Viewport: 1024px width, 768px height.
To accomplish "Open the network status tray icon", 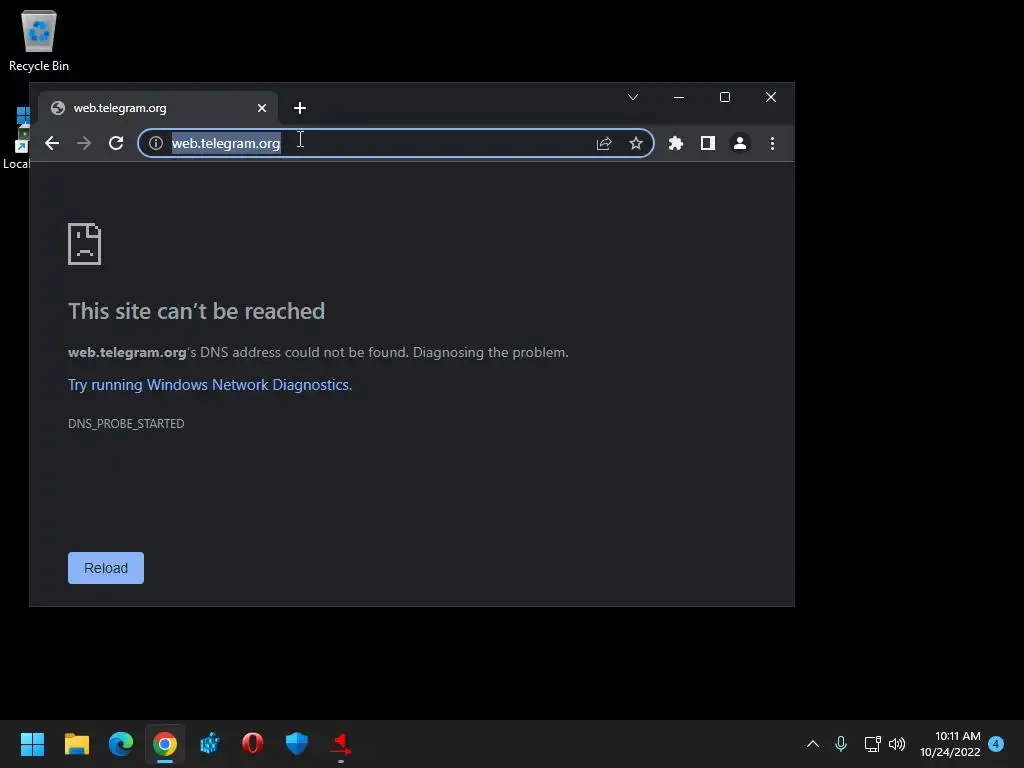I will 872,744.
